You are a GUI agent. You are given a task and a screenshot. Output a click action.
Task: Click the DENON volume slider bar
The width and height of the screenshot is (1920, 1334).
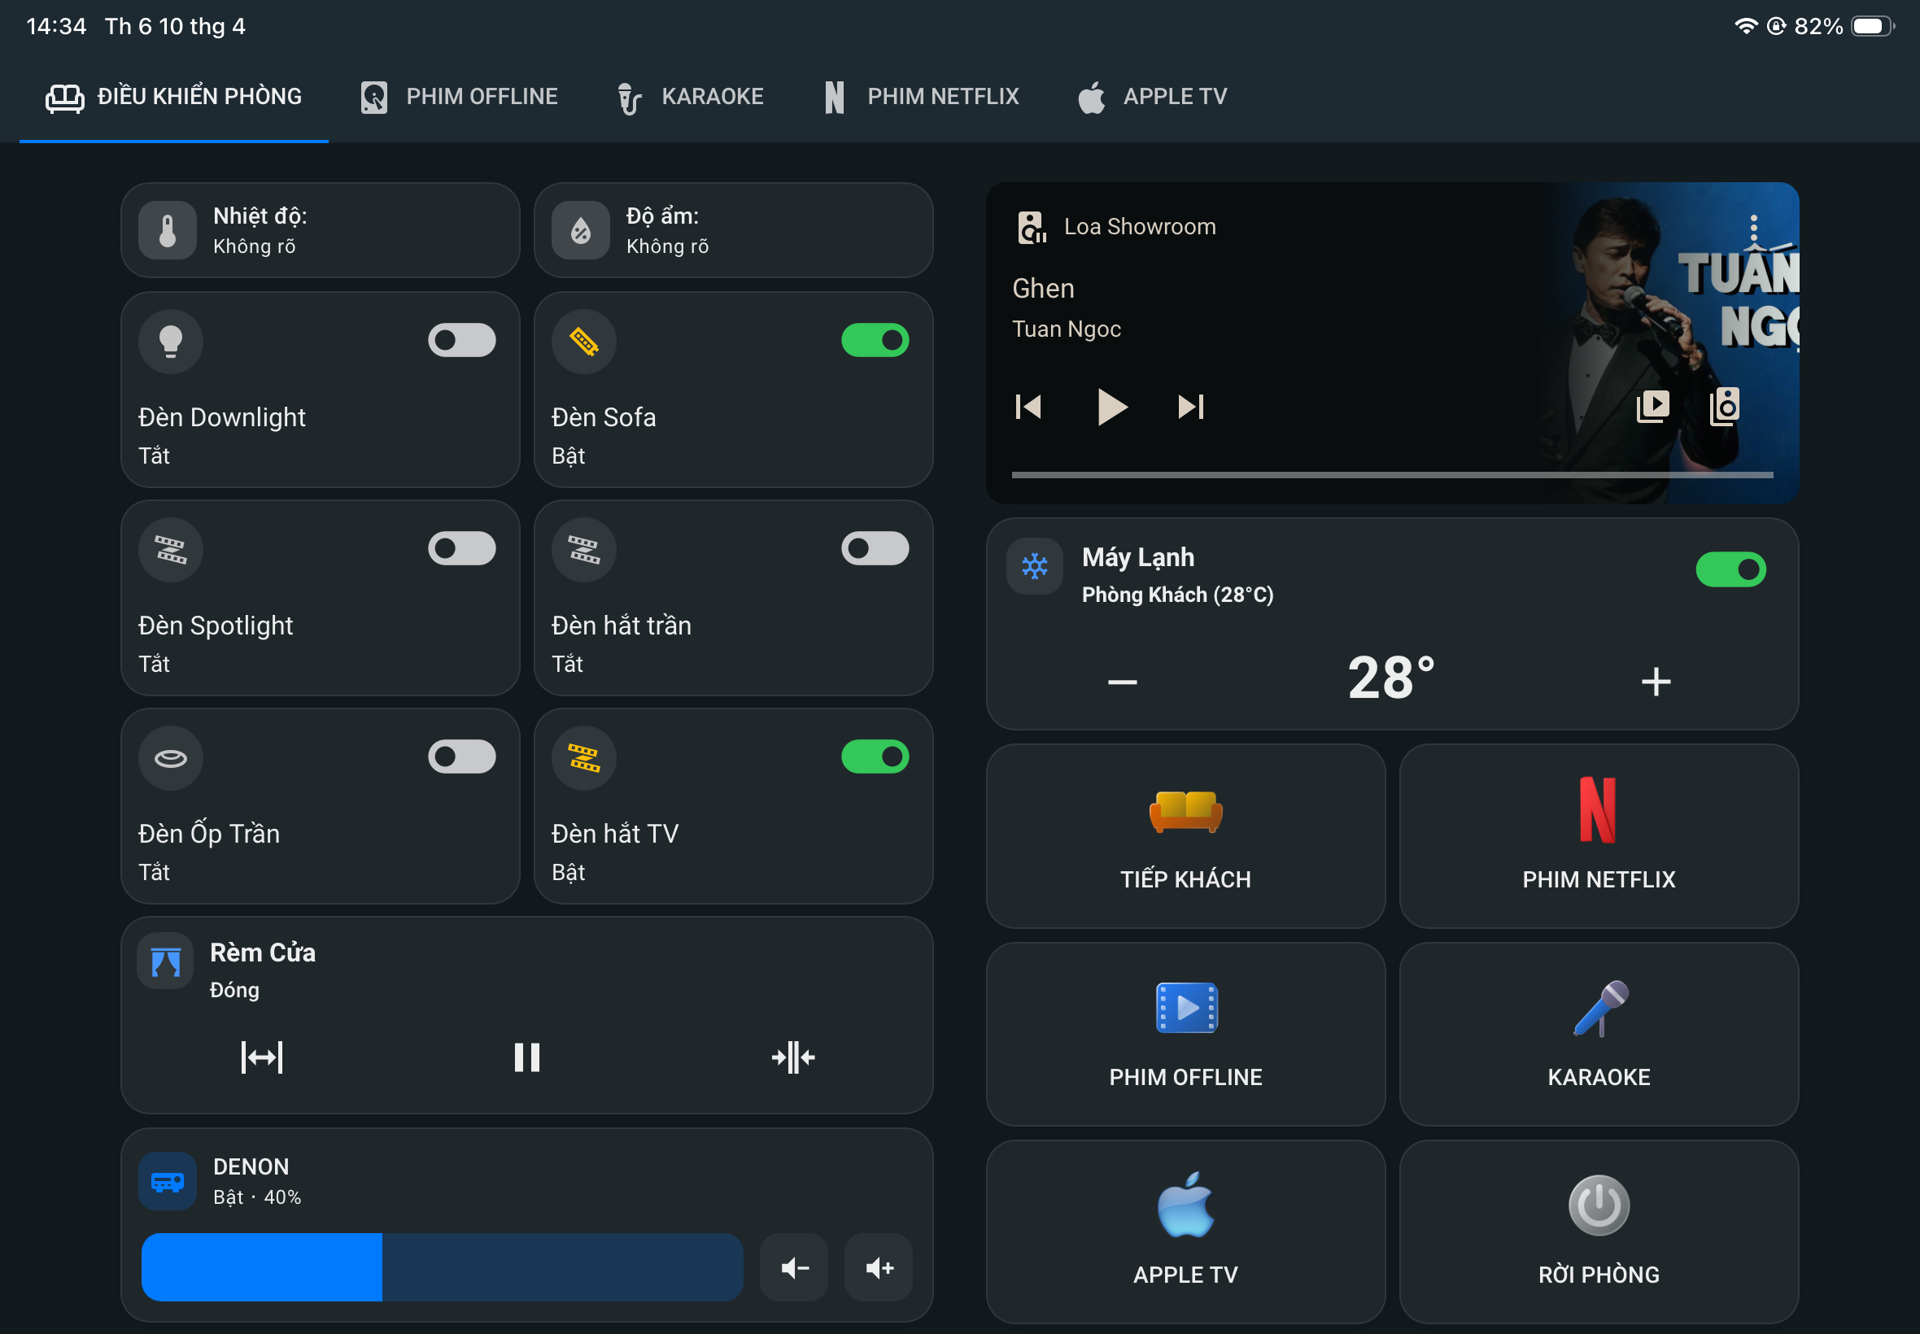click(442, 1267)
